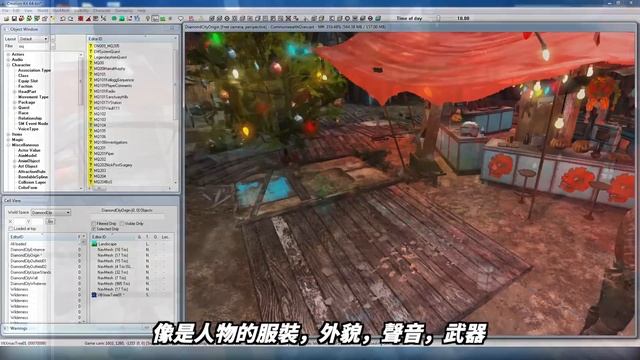
Task: Expand the Magic tree node
Action: pyautogui.click(x=9, y=140)
